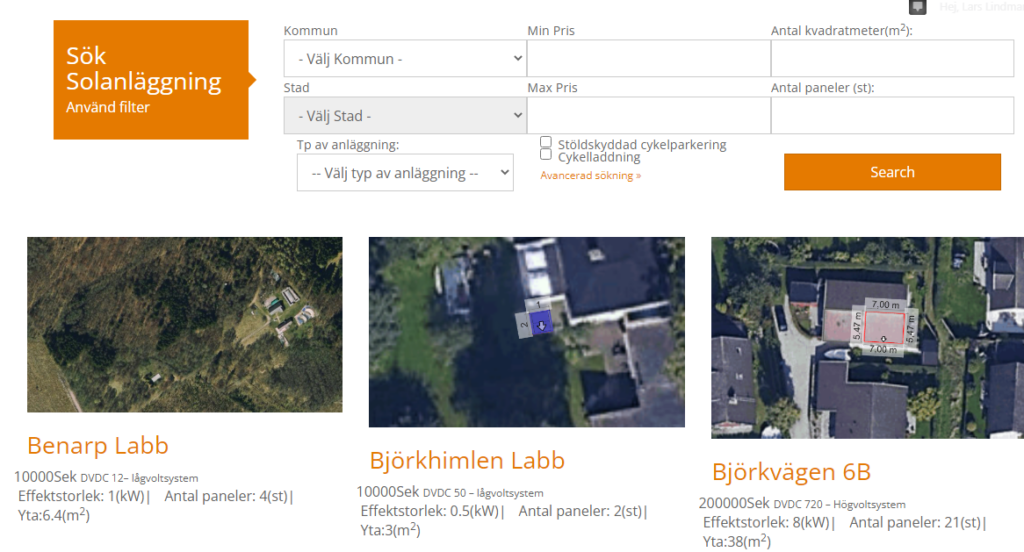Click the blue solar panel marker on the Björkhimlen map

[x=540, y=323]
